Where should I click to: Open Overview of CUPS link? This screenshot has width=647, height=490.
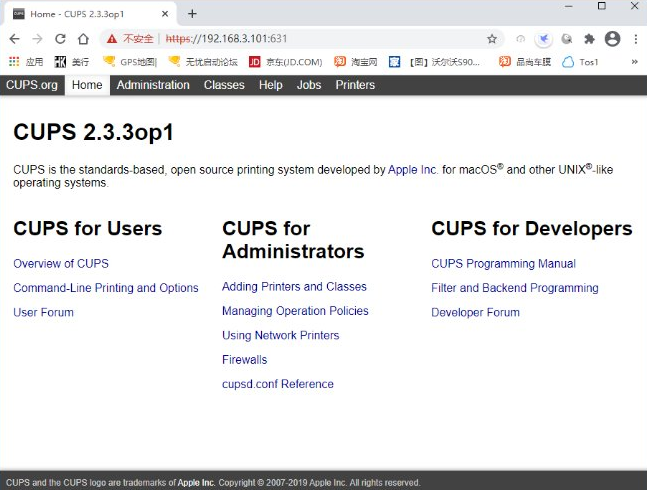click(x=61, y=264)
